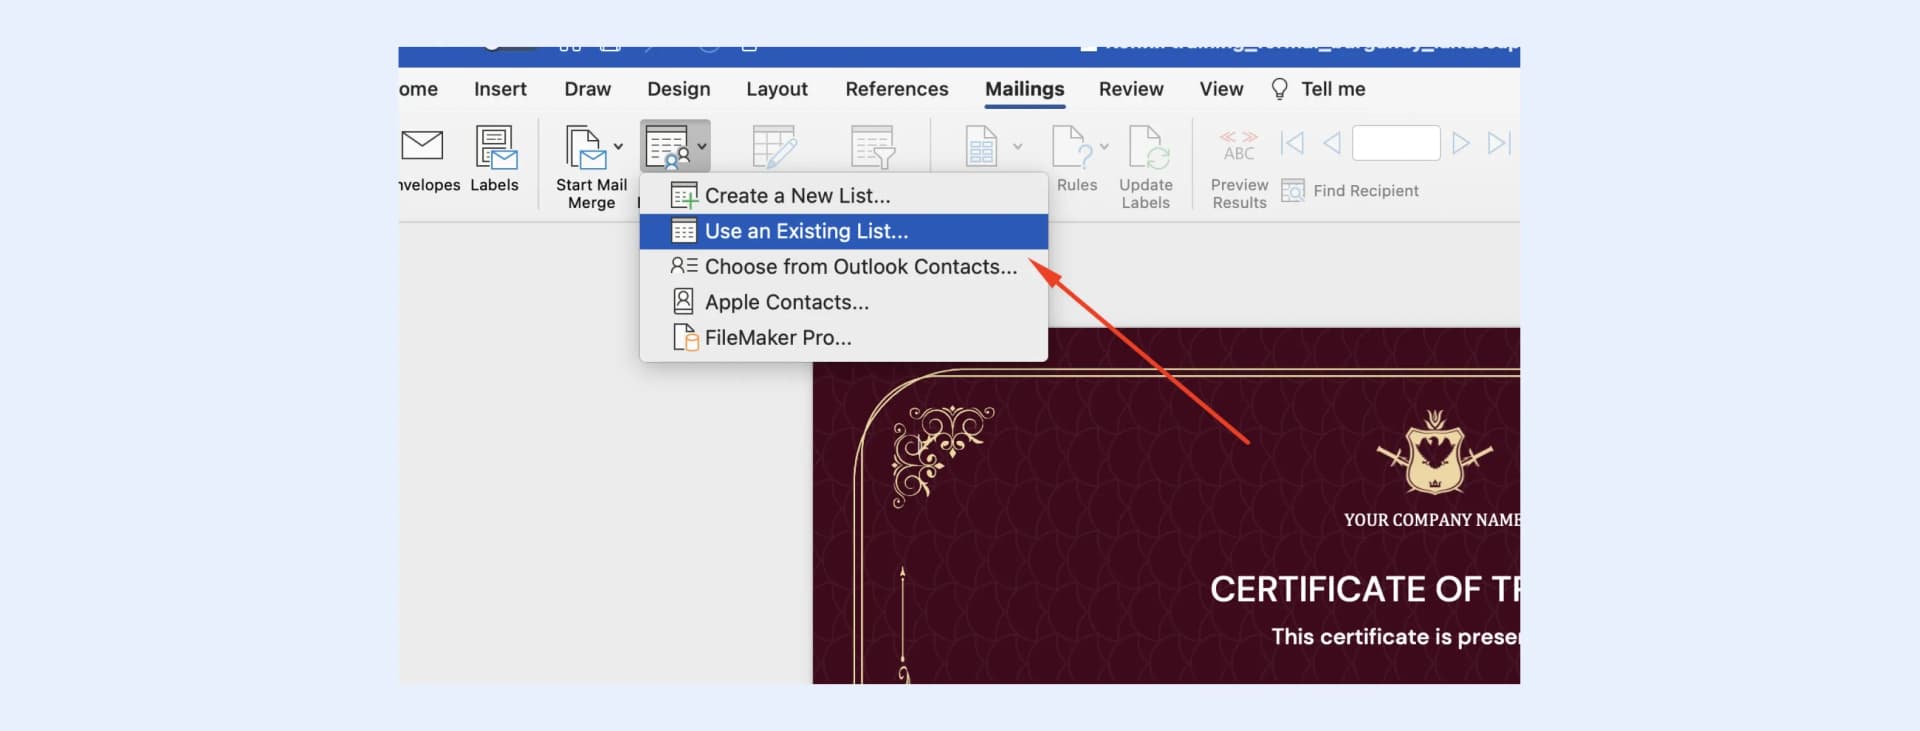Screen dimensions: 1920x731
Task: Click the Tell me lightbulb icon
Action: point(1279,89)
